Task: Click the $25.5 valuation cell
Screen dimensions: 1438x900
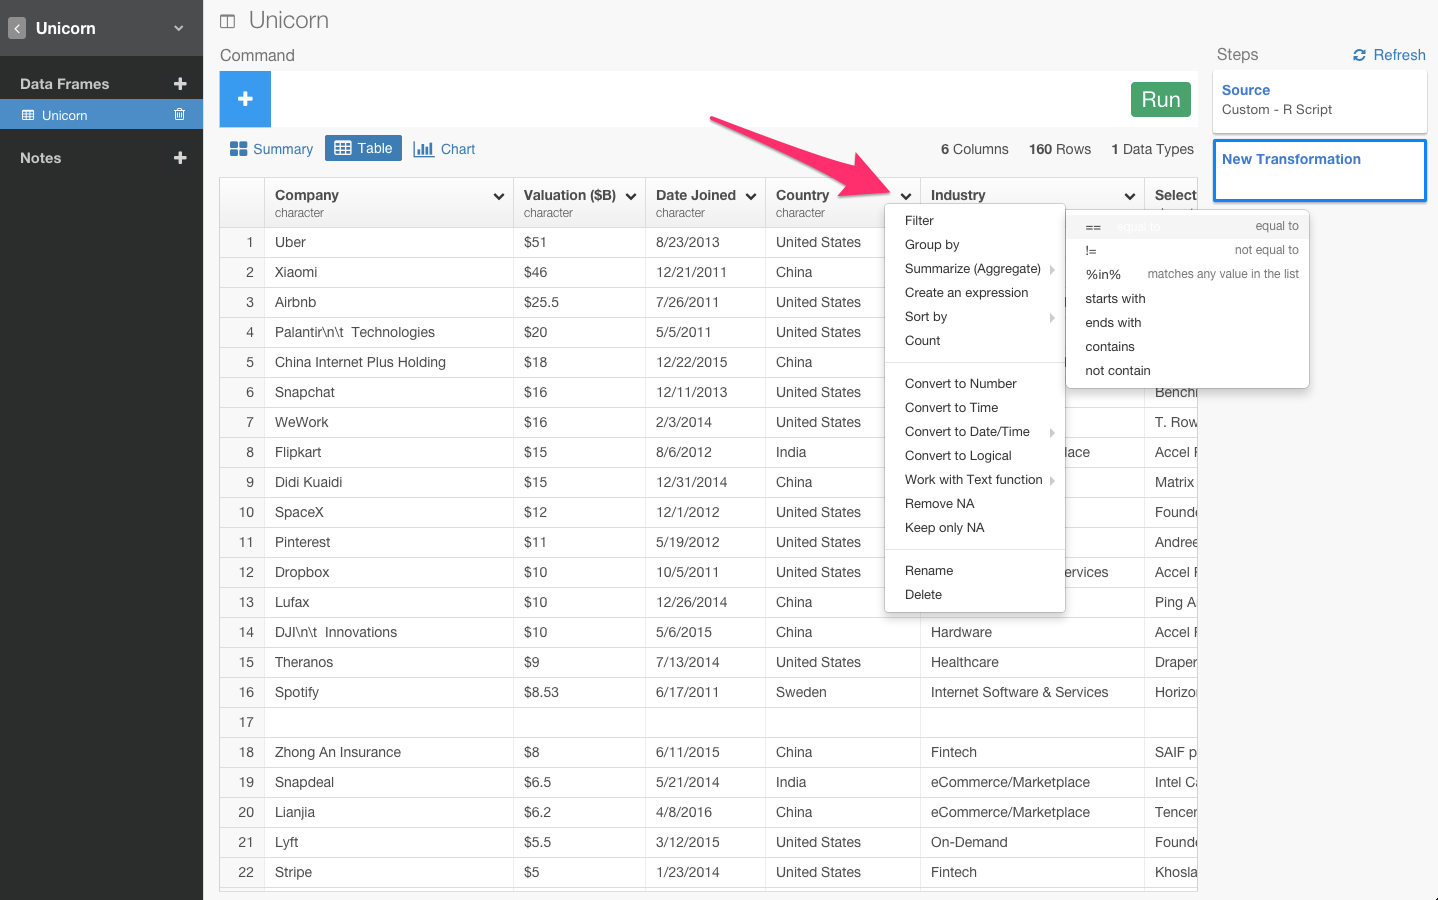Action: tap(579, 302)
